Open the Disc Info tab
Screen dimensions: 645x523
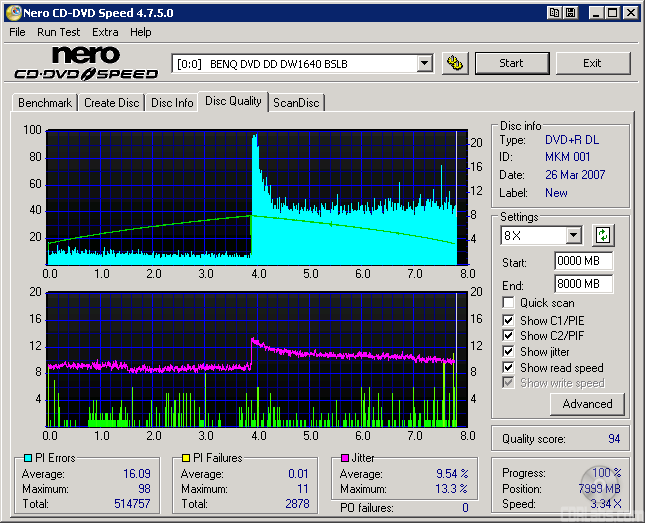[x=172, y=103]
